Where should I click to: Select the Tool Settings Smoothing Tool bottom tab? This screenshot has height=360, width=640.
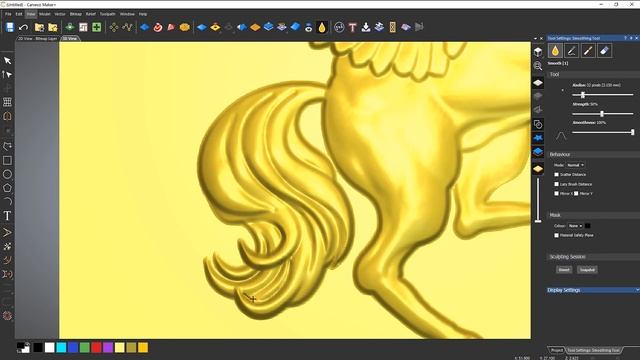pyautogui.click(x=593, y=350)
